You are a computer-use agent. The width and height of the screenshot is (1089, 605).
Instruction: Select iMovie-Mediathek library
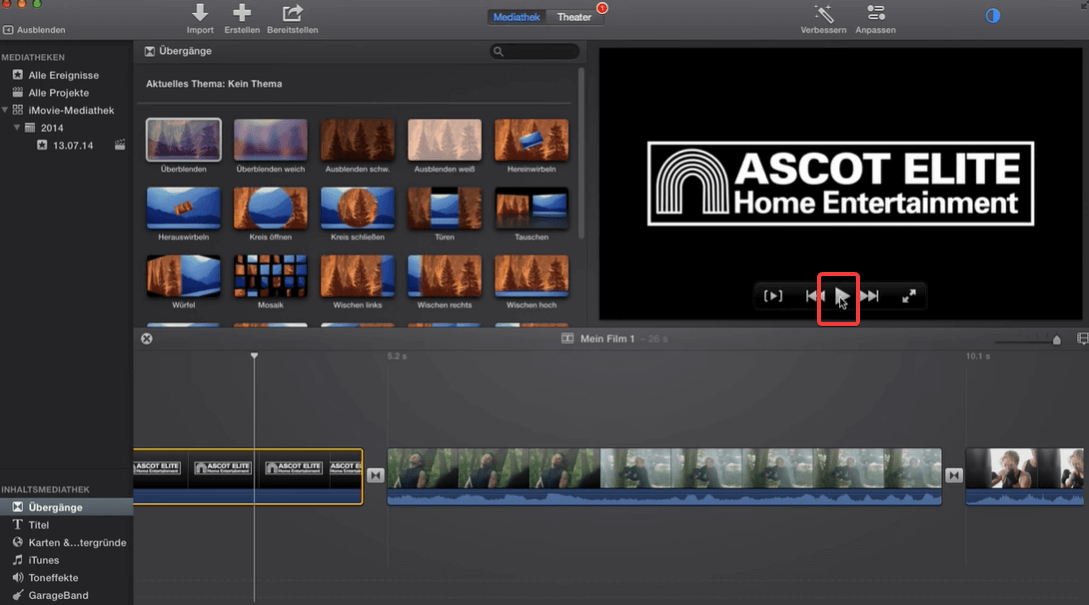click(71, 110)
